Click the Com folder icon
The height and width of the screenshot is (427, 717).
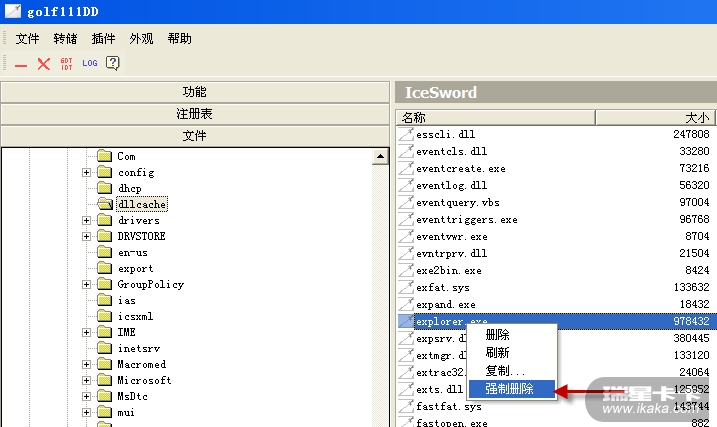pyautogui.click(x=105, y=156)
